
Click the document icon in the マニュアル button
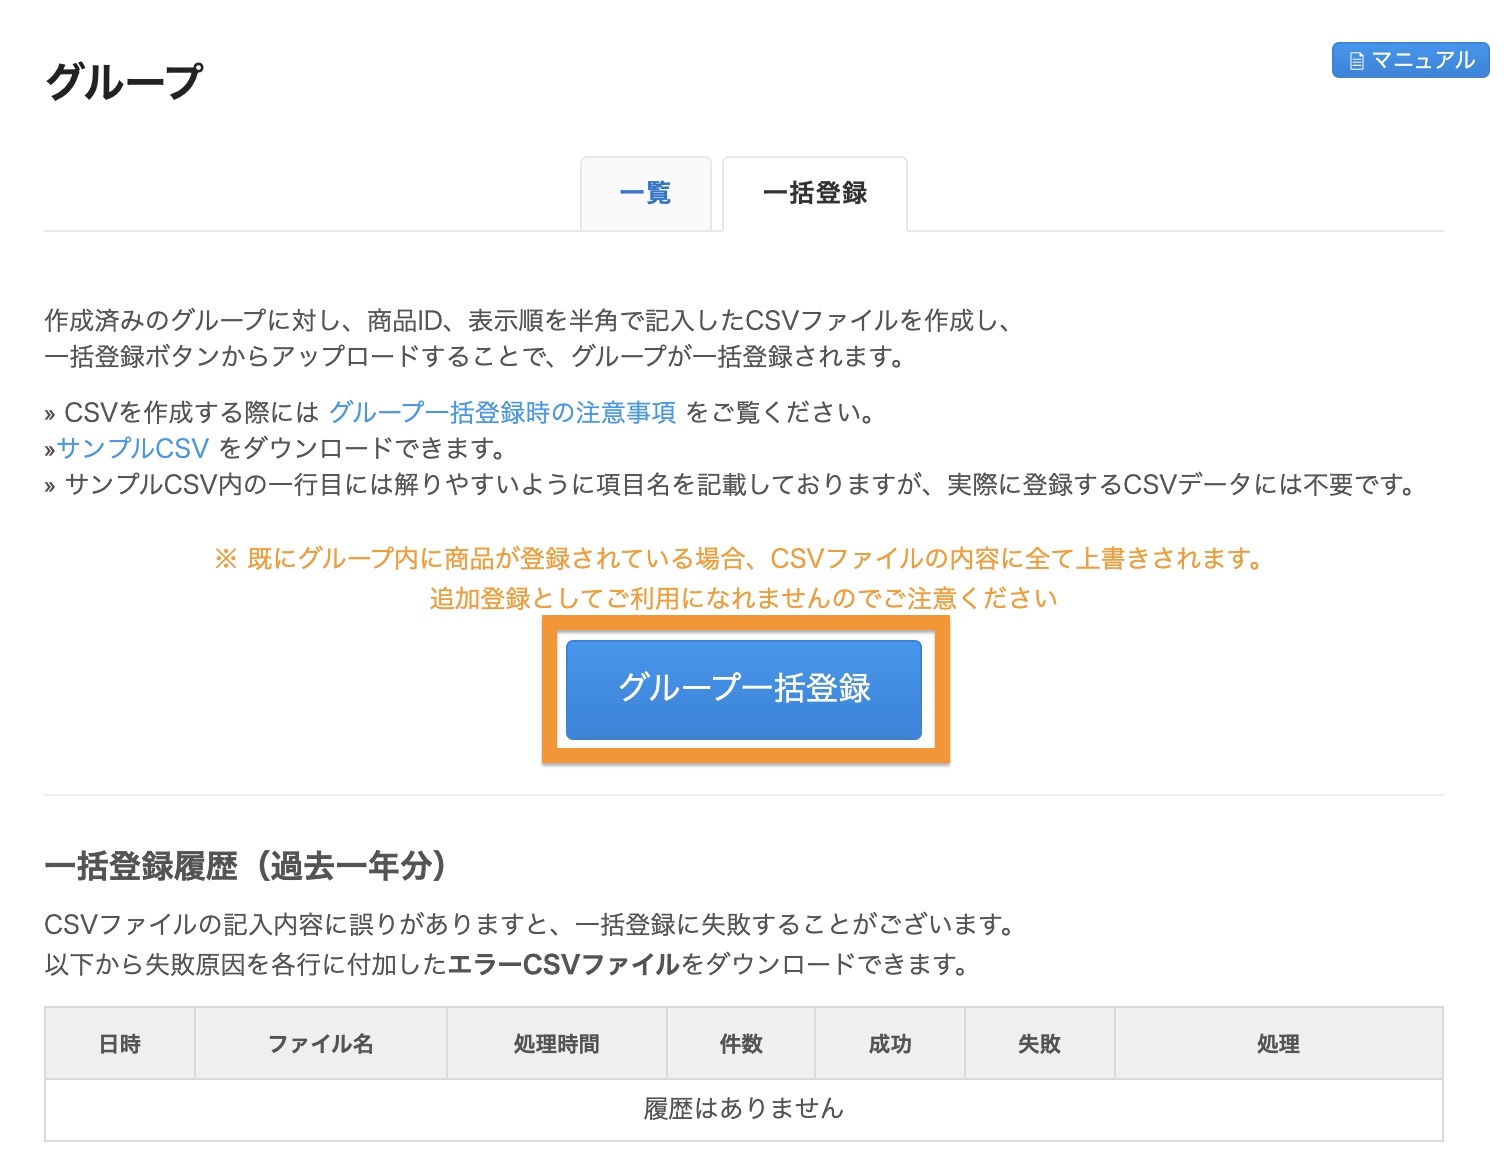pos(1355,60)
